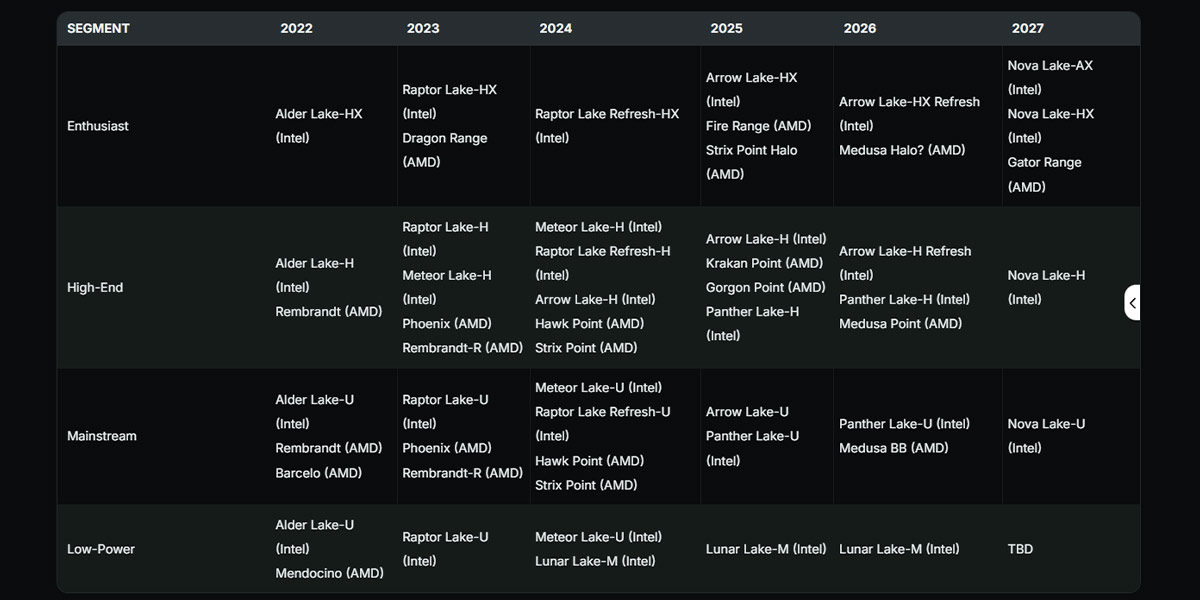Click the Dragon Range (AMD) entry
The width and height of the screenshot is (1200, 600).
pos(445,150)
